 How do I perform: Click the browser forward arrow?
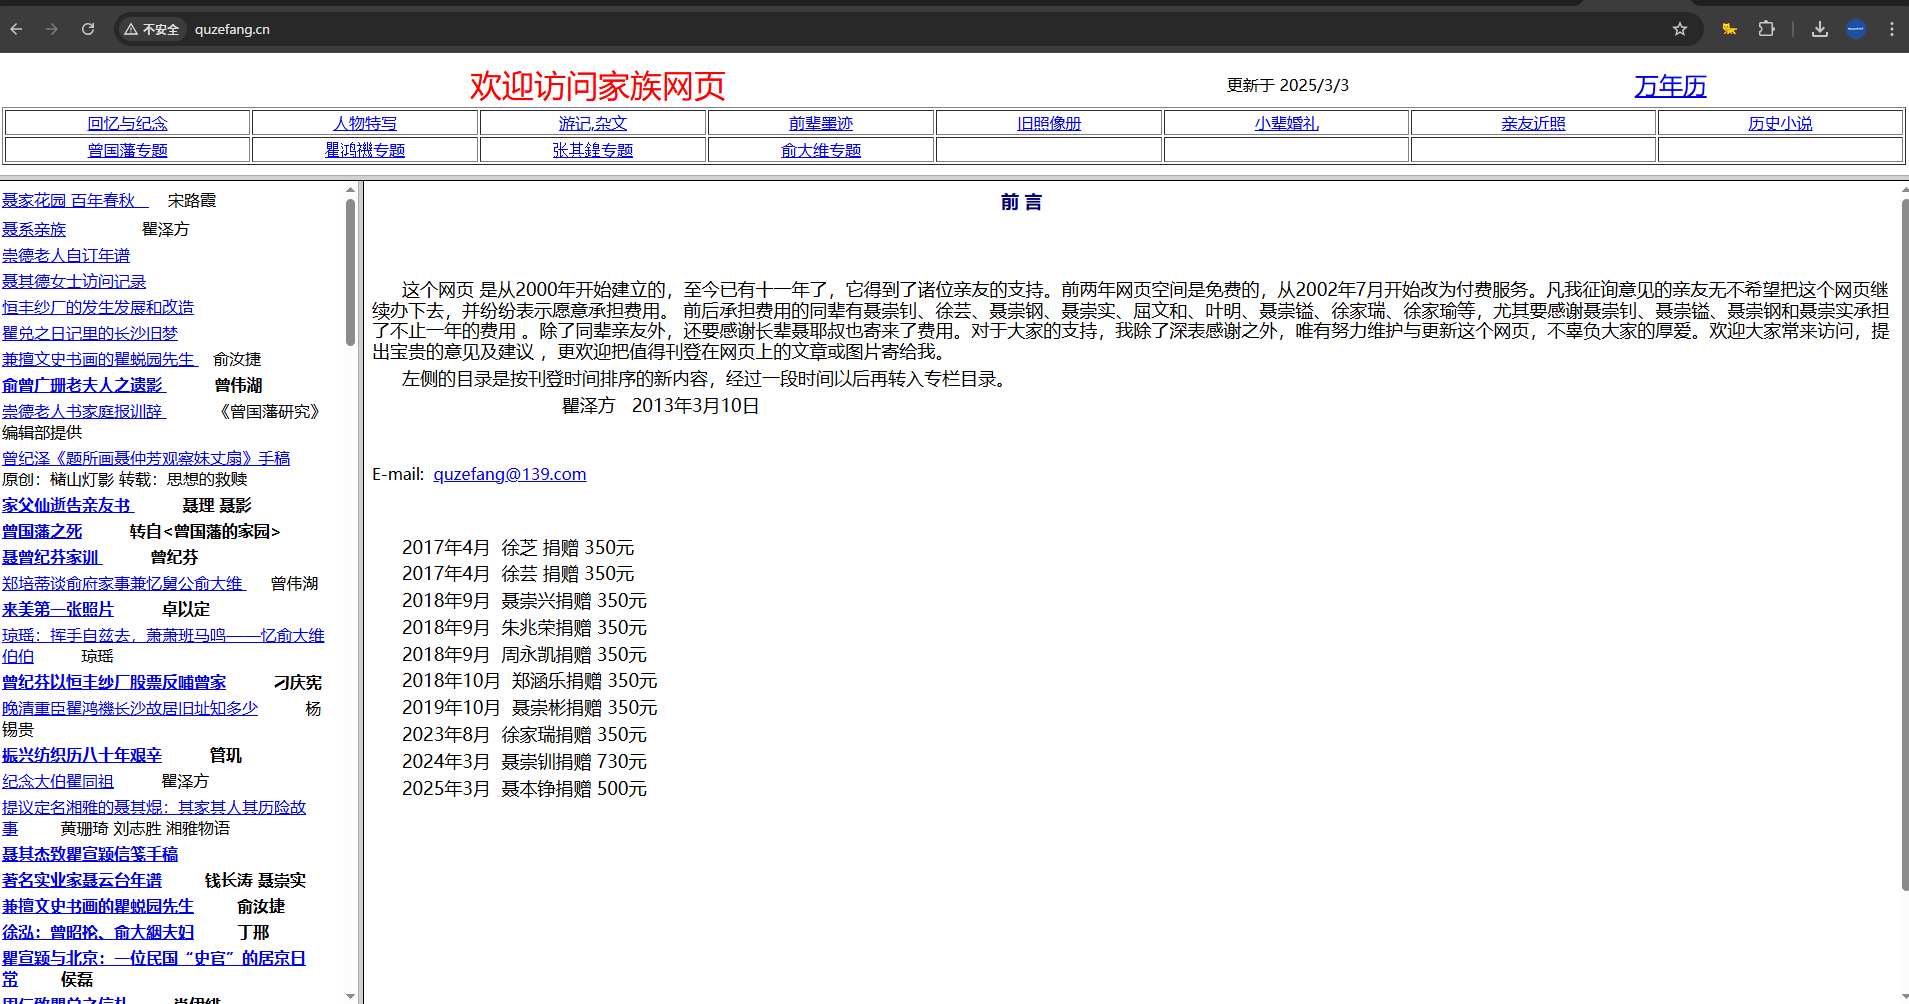pos(52,29)
